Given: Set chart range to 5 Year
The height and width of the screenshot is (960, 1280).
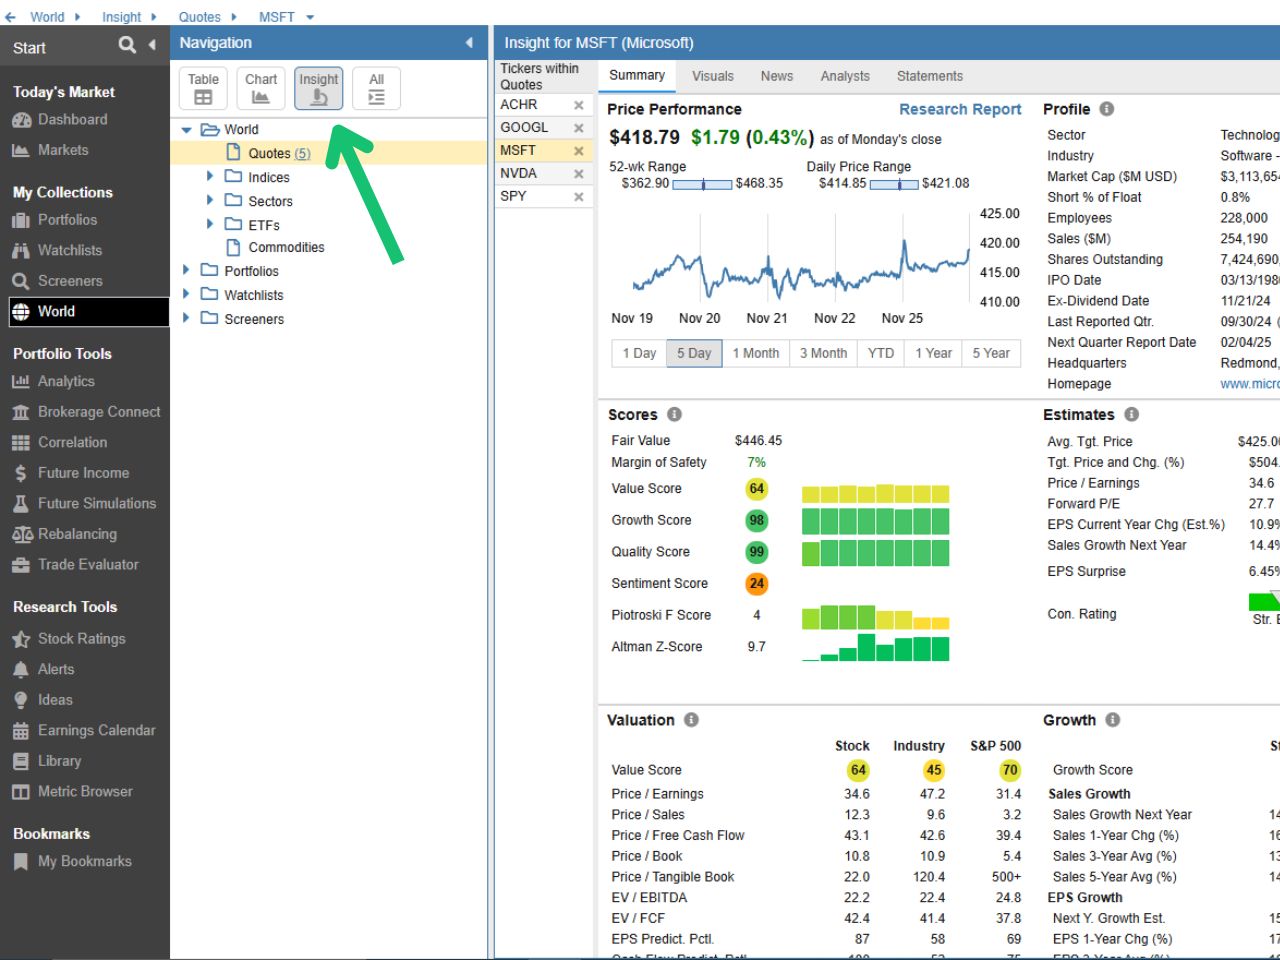Looking at the screenshot, I should (991, 353).
